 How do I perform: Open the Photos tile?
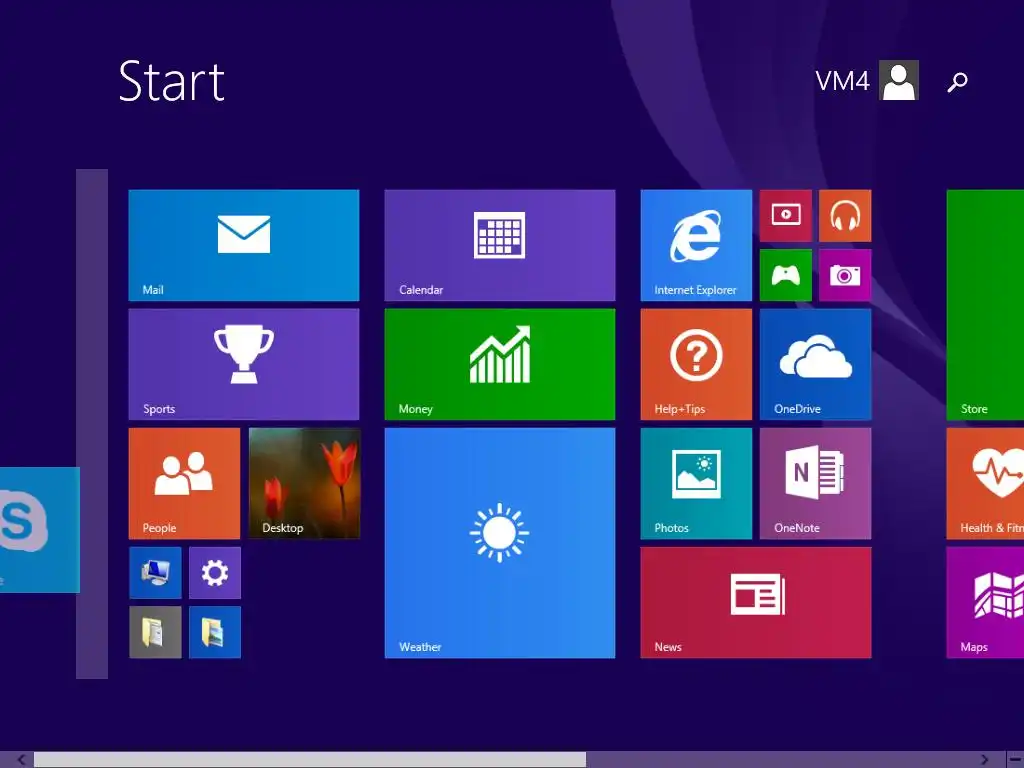(x=696, y=483)
